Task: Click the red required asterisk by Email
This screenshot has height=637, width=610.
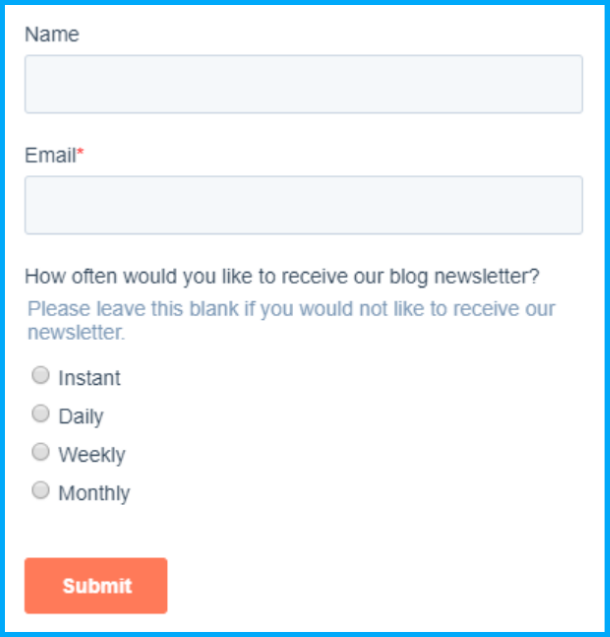Action: [81, 154]
